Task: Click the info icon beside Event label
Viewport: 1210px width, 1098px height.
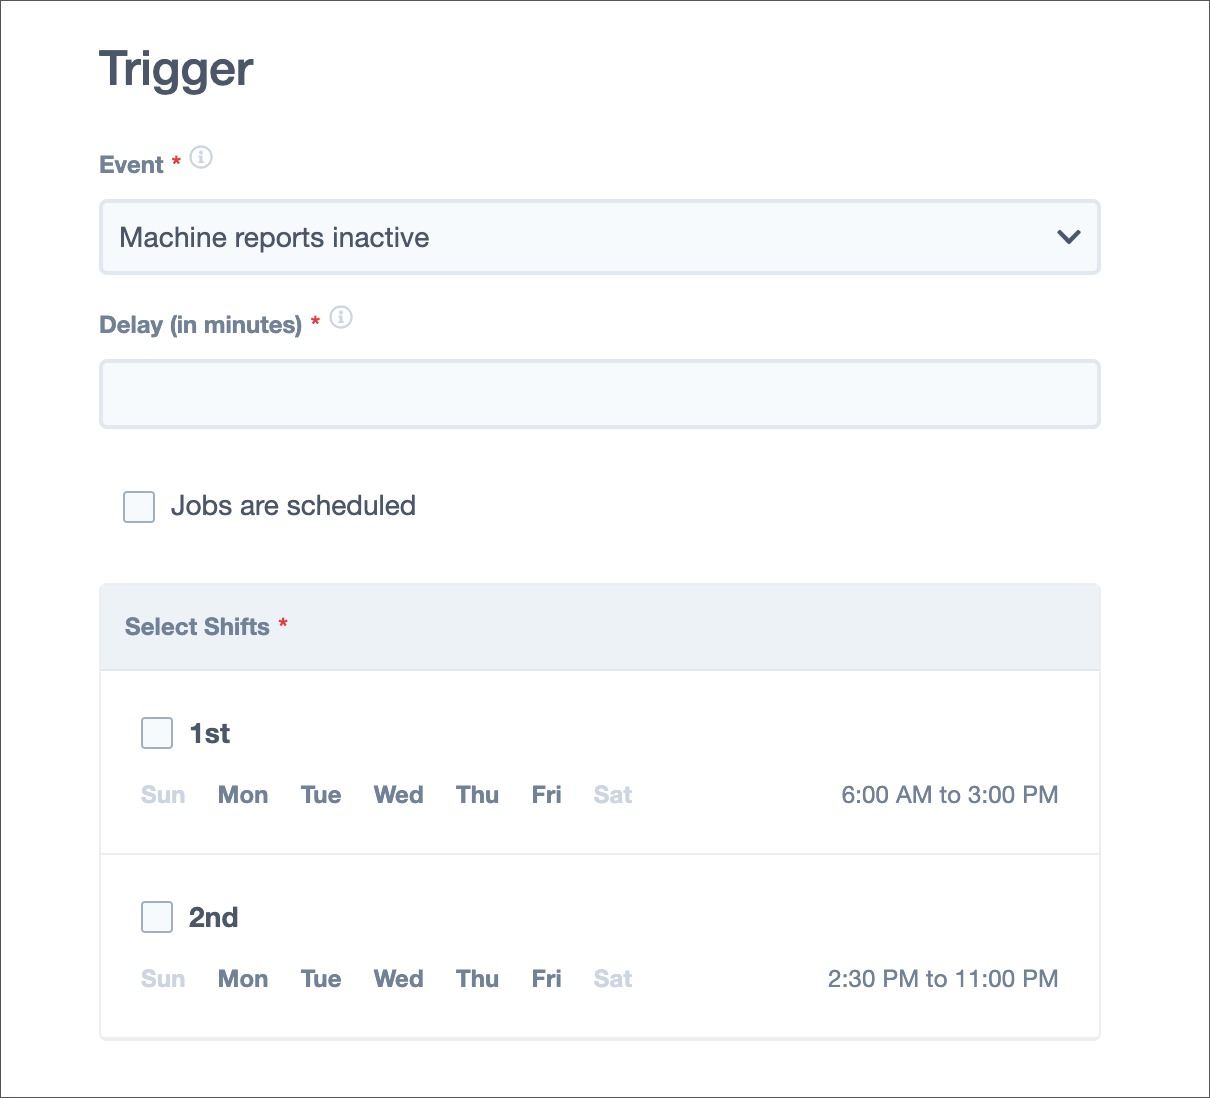Action: coord(201,157)
